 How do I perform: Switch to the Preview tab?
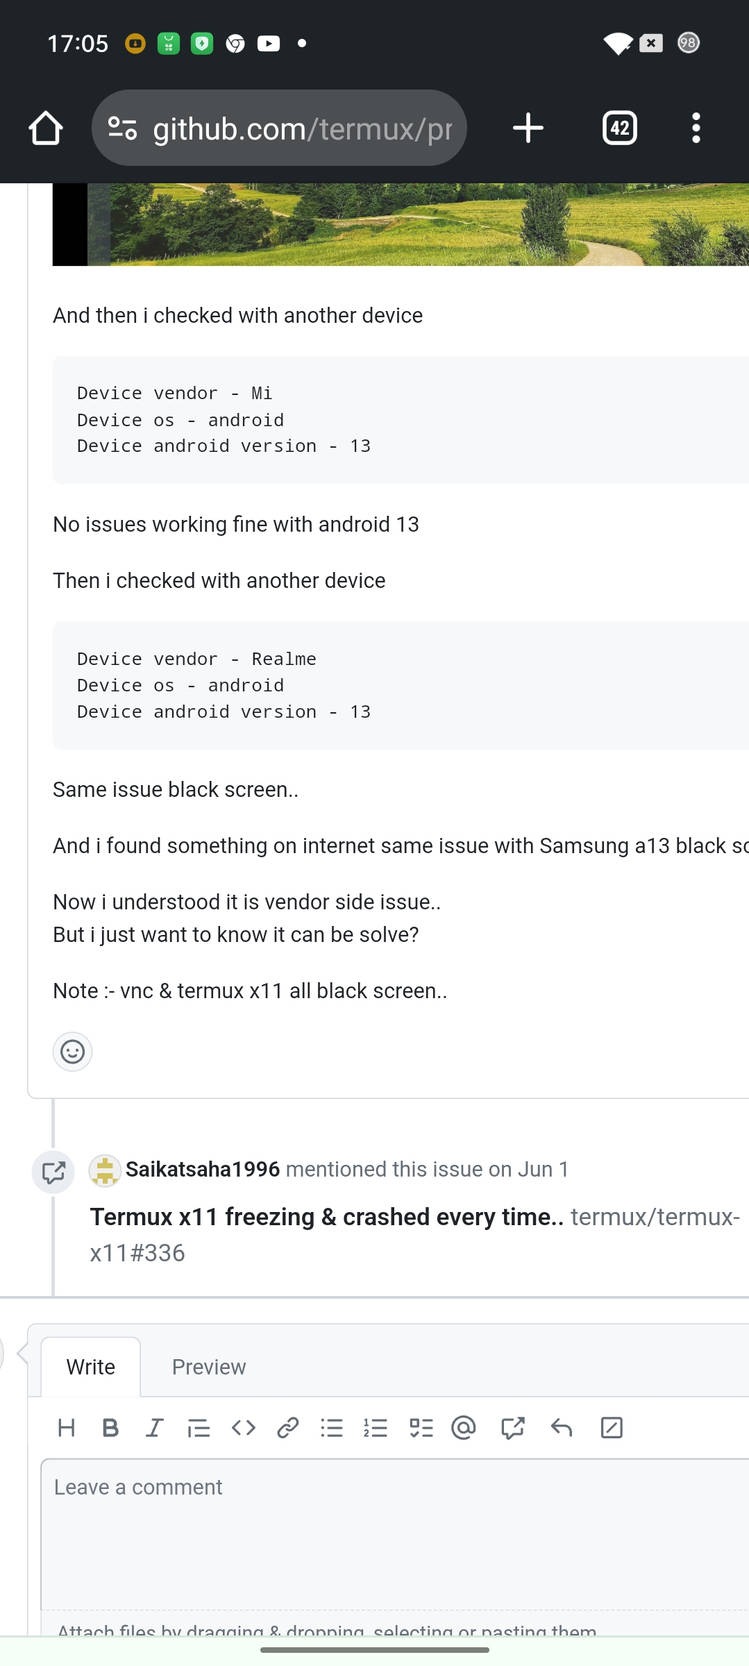click(208, 1366)
